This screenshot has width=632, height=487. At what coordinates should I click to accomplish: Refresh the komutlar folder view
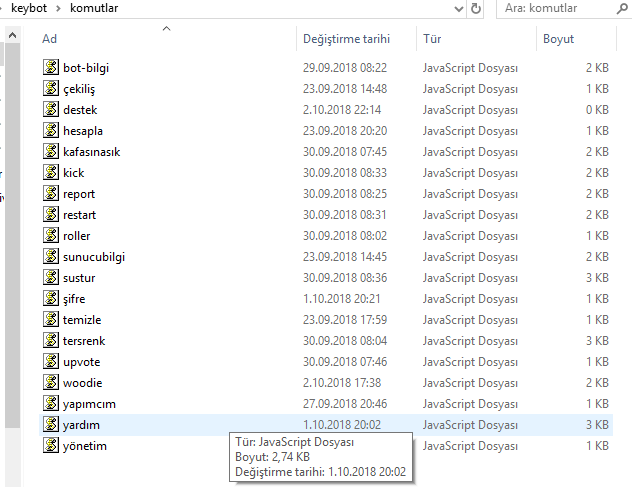476,8
